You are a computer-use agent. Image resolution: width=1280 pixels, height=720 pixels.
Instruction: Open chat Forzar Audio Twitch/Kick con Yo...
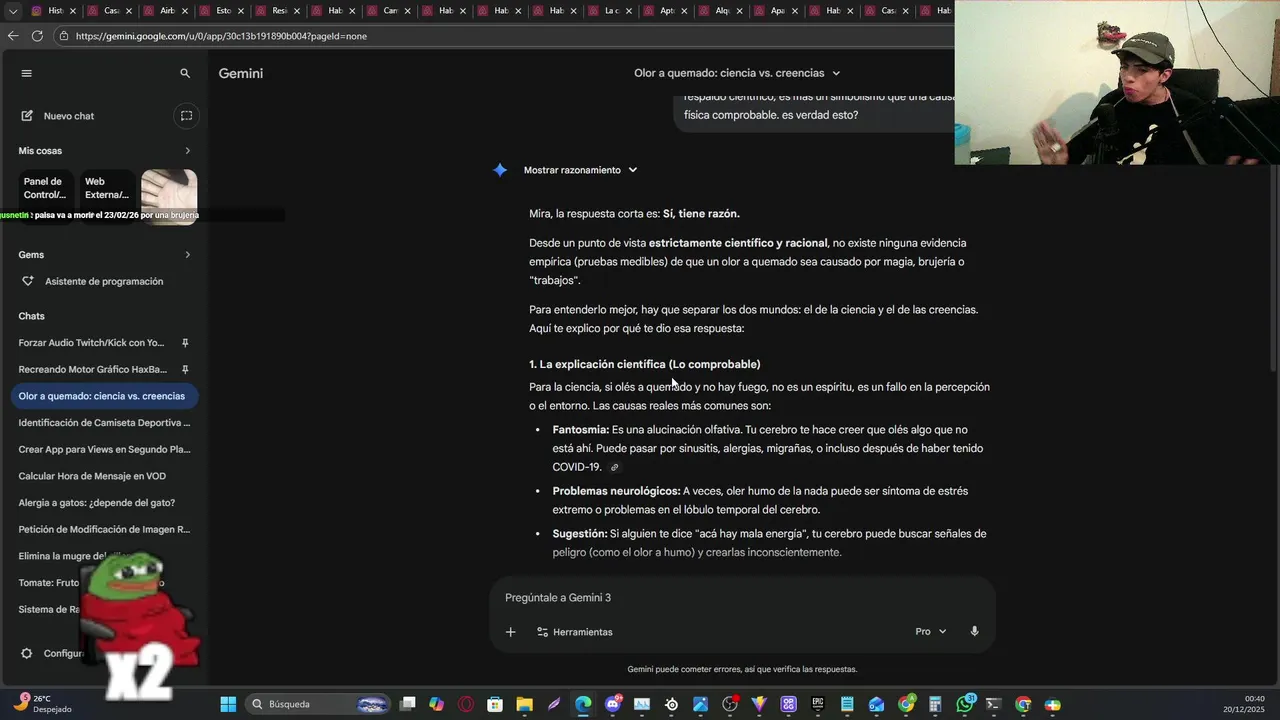pyautogui.click(x=91, y=343)
